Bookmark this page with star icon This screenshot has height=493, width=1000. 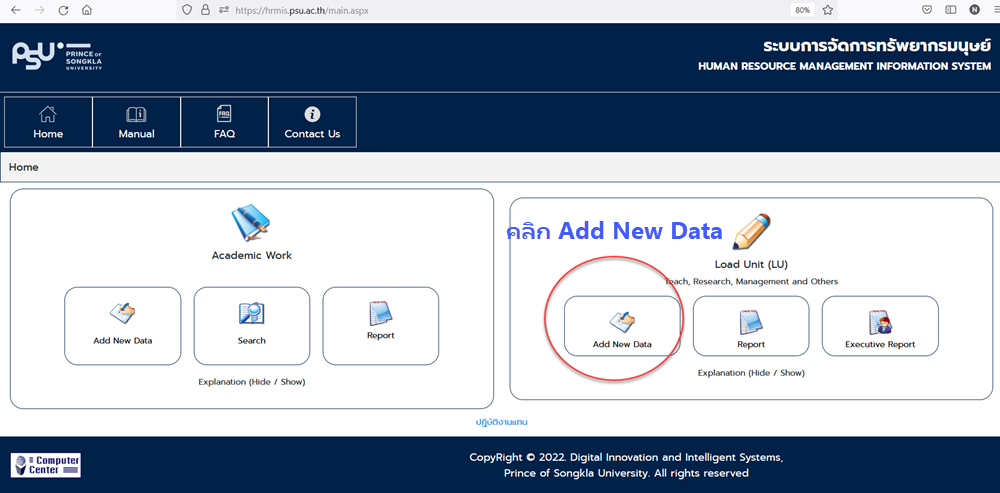pos(828,10)
